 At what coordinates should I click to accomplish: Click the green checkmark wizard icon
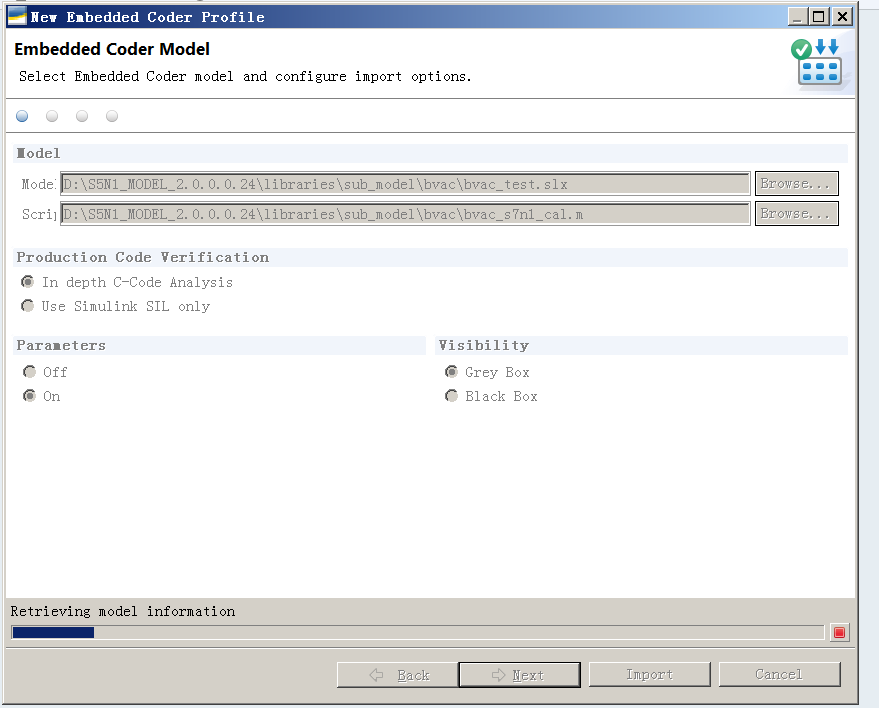coord(800,49)
